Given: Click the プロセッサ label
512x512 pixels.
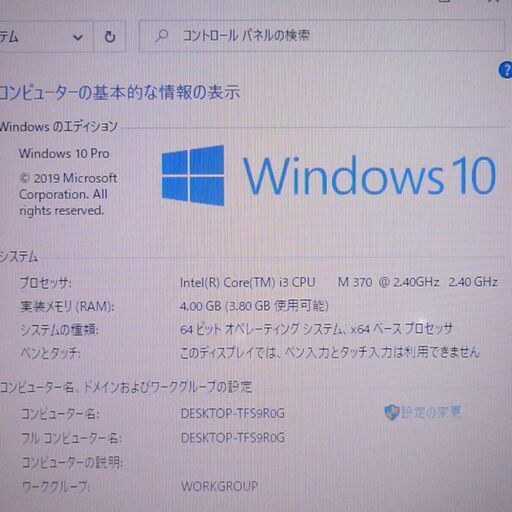Looking at the screenshot, I should 46,283.
